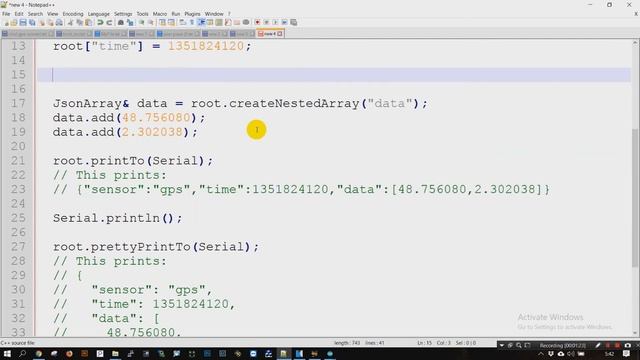
Task: Open the Document Map panel icon
Action: pos(219,22)
